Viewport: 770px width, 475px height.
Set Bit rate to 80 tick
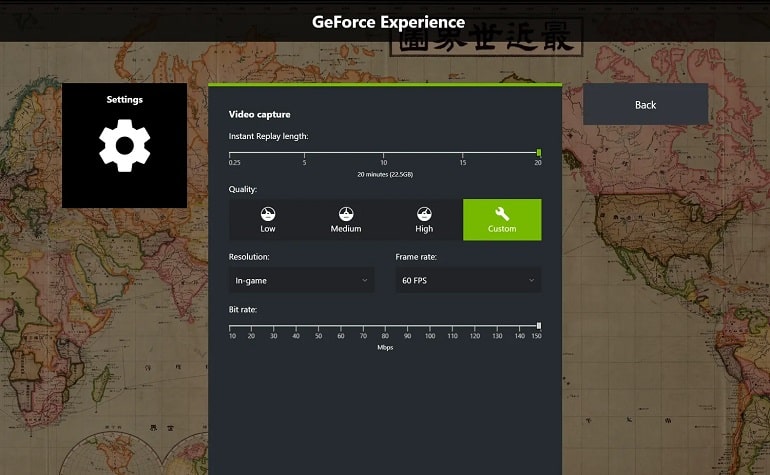click(x=385, y=326)
